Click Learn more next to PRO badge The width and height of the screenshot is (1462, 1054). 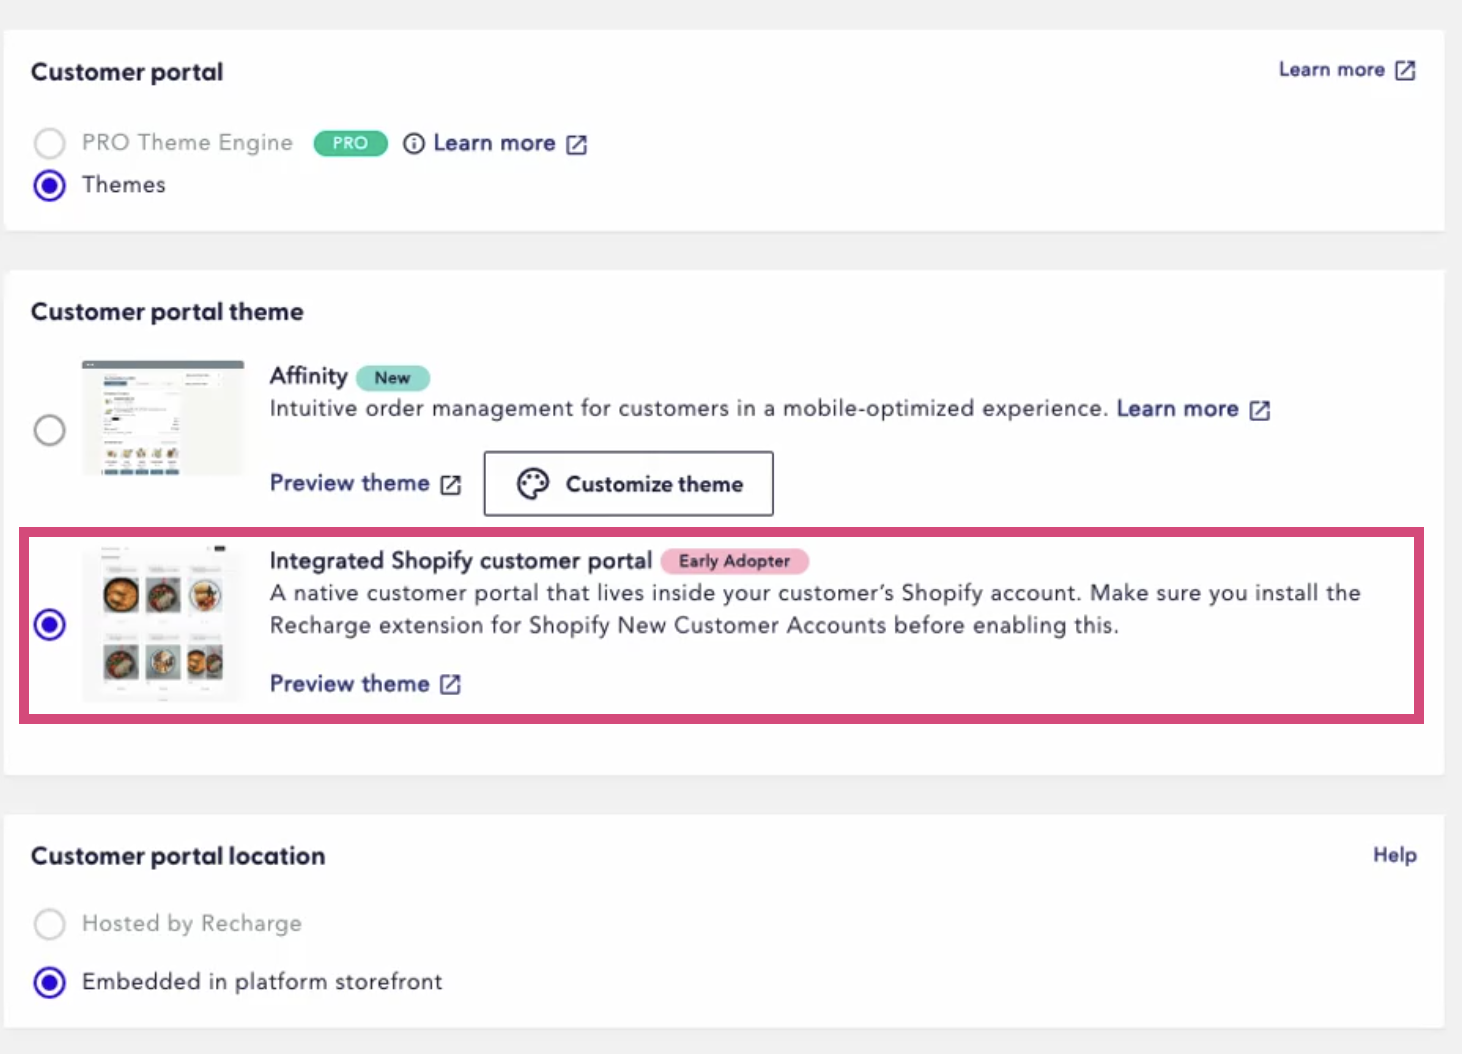coord(494,143)
